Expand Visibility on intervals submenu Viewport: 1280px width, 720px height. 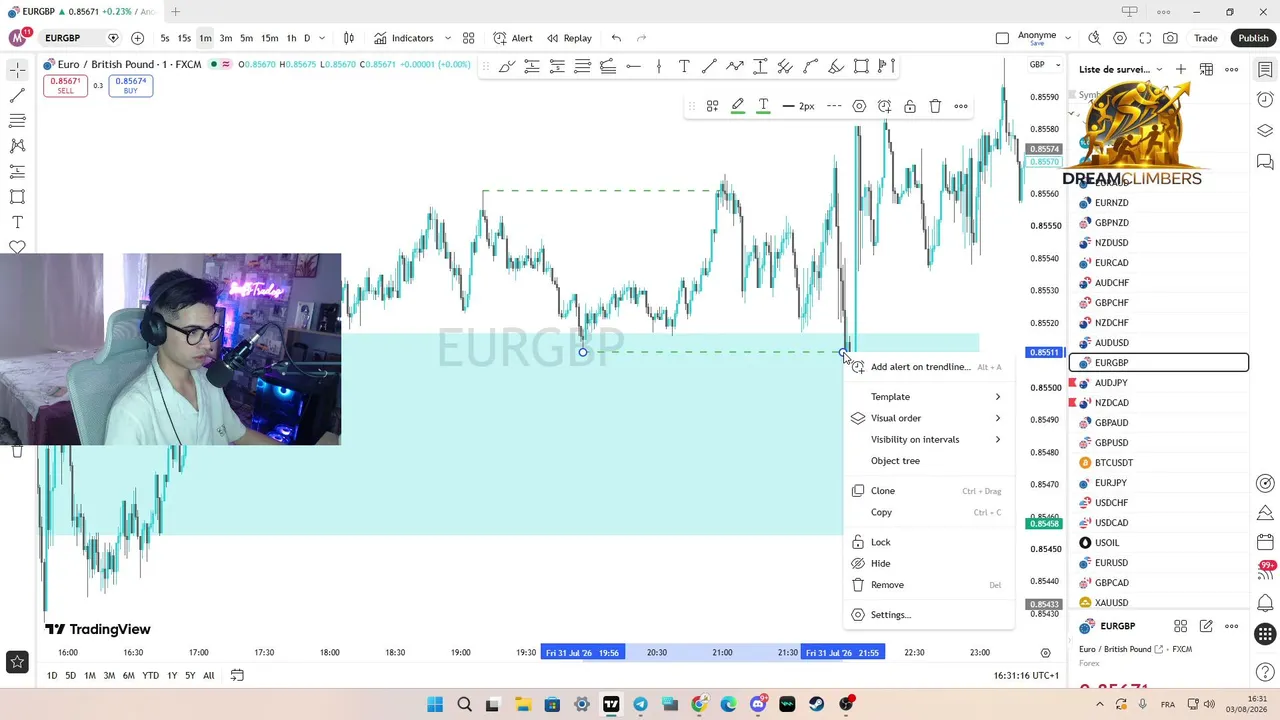[x=929, y=439]
